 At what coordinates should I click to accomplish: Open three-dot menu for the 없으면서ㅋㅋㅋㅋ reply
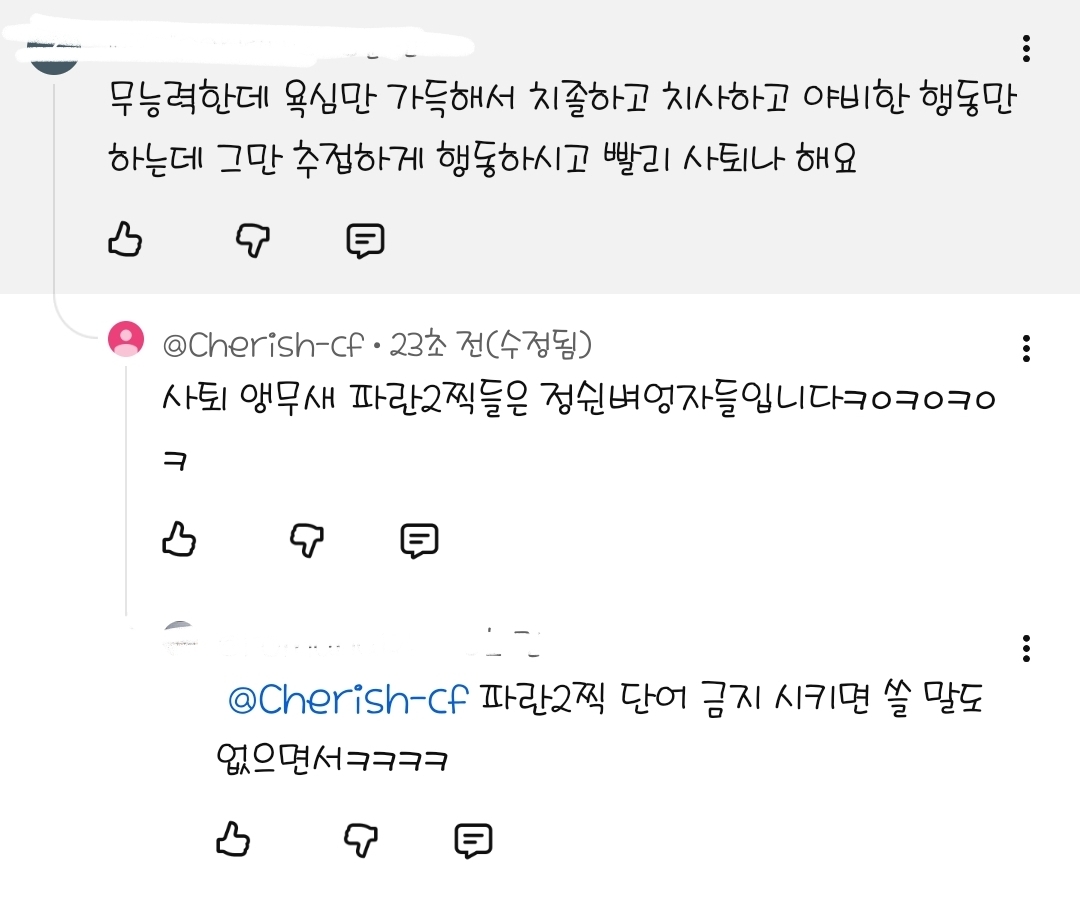[1027, 648]
